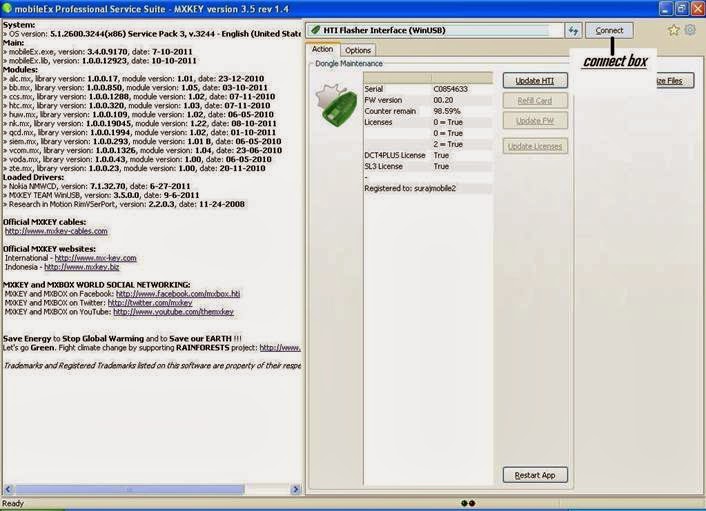Click the alc.mx module line

133,79
